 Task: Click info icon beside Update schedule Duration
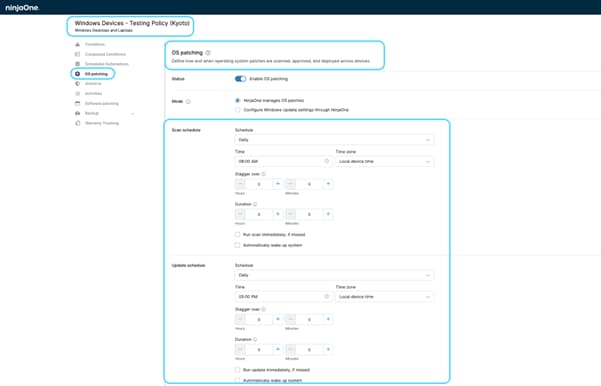[x=255, y=340]
